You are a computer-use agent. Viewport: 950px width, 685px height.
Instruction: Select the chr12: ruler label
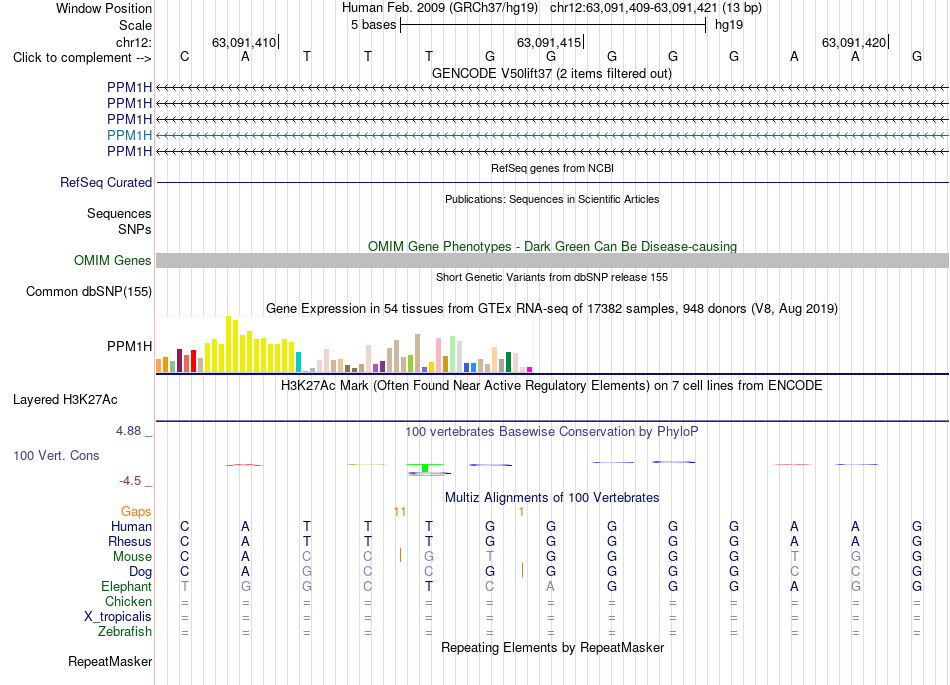tap(133, 42)
